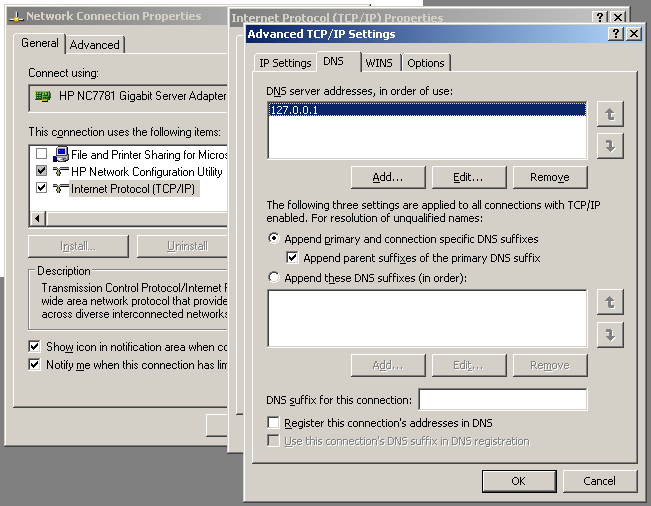Select Append these DNS suffixes radio option
Screen dimensions: 651x506
(x=274, y=278)
